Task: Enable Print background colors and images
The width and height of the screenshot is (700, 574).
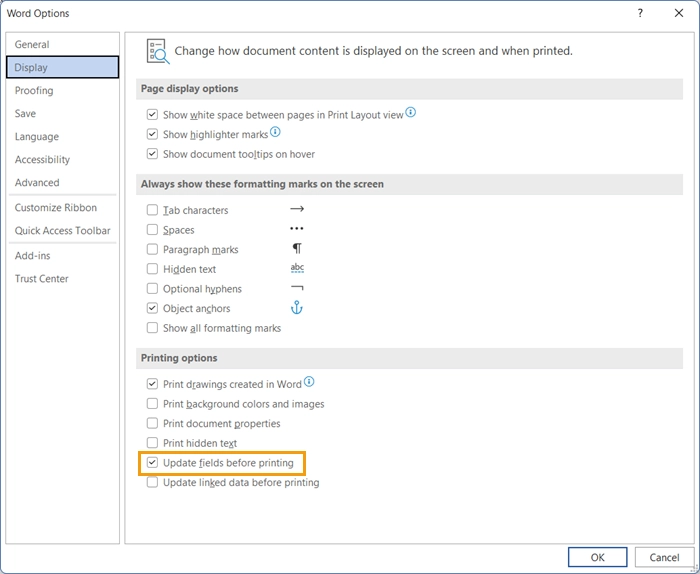Action: 152,403
